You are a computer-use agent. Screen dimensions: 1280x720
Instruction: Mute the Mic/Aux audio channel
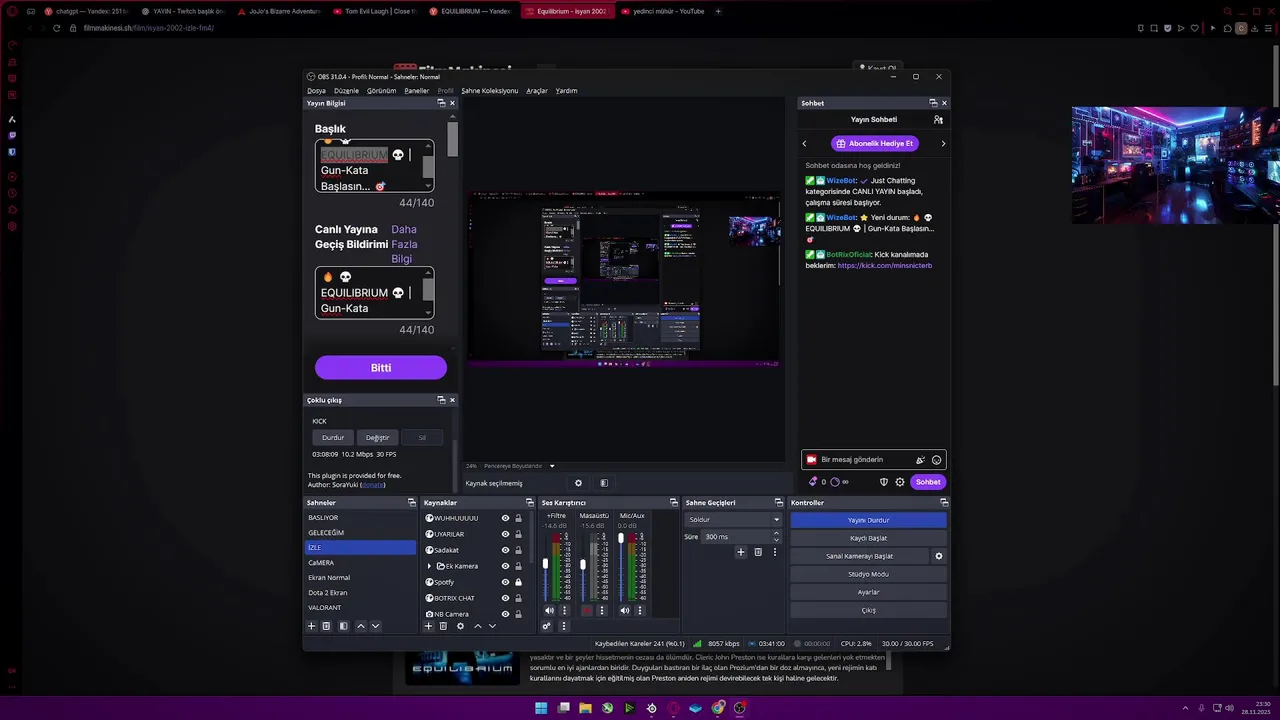pos(625,610)
